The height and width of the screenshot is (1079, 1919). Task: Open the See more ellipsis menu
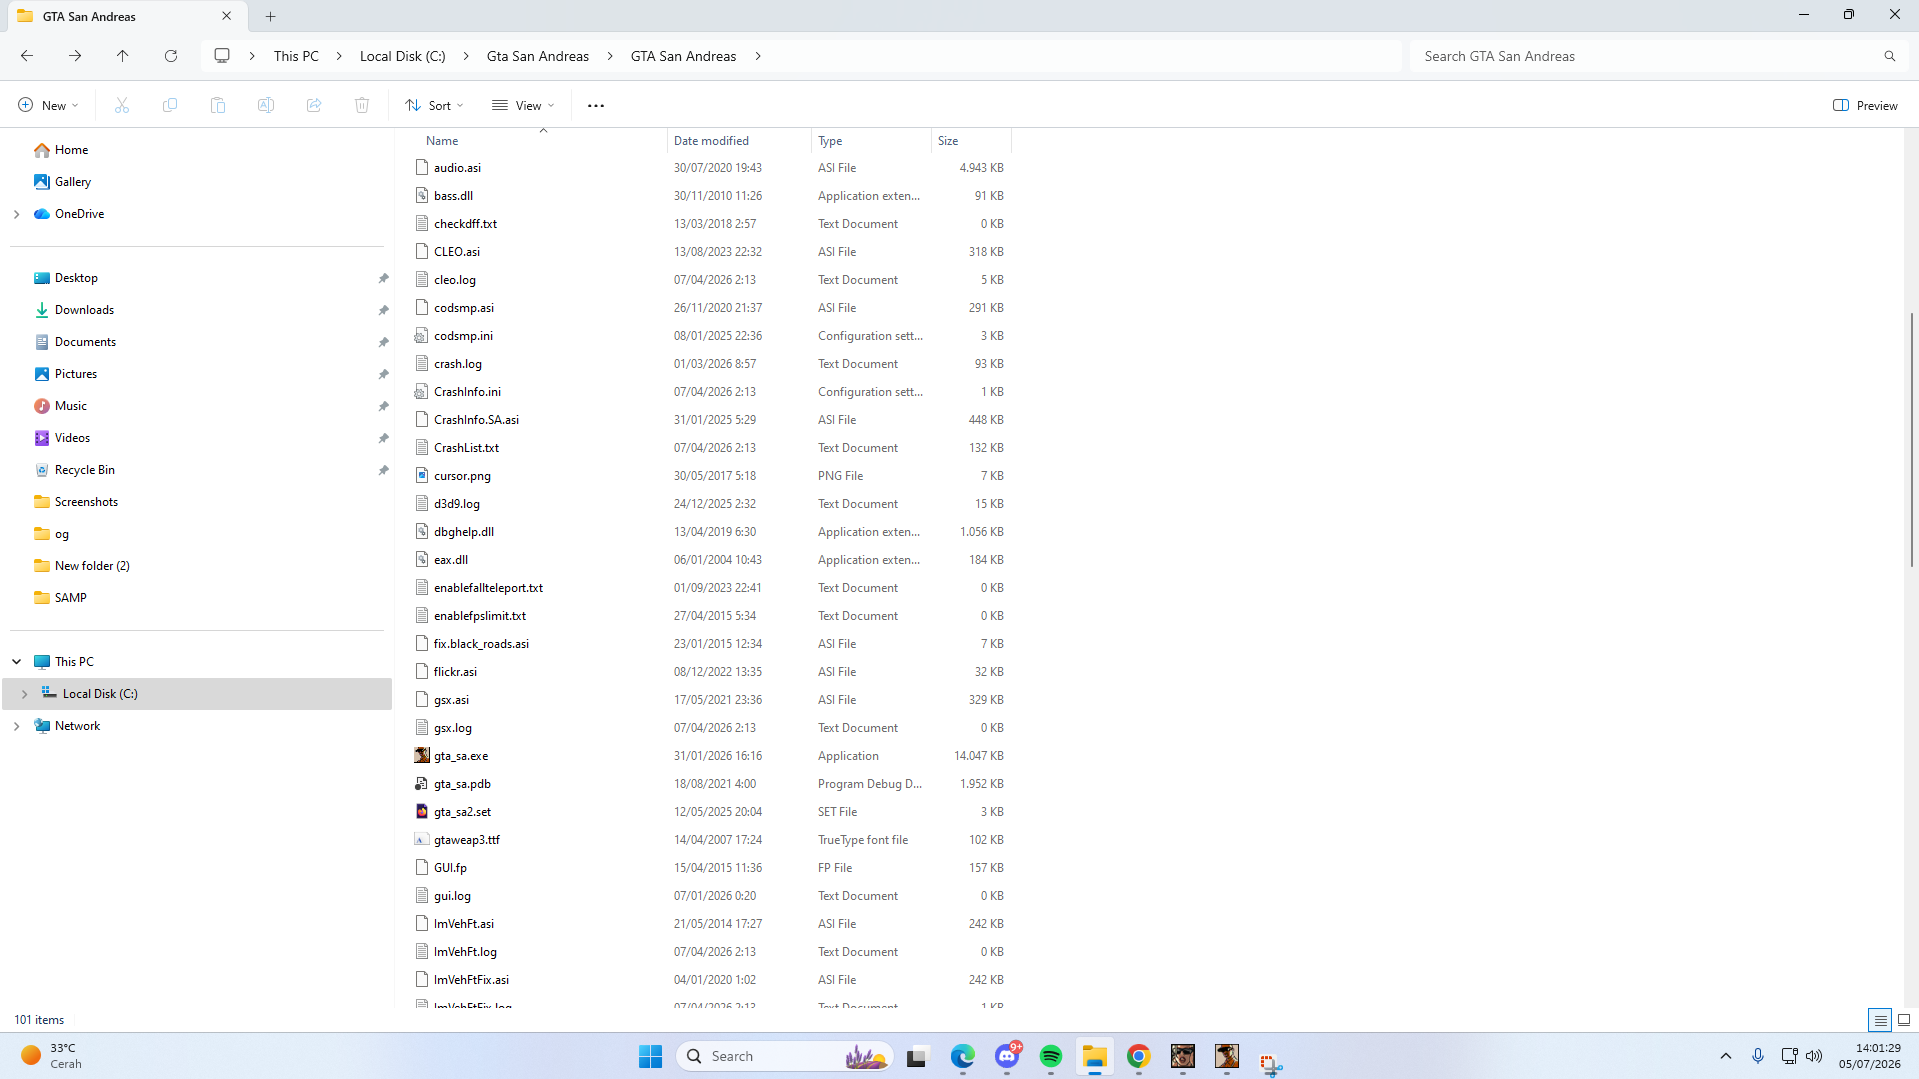pyautogui.click(x=596, y=105)
